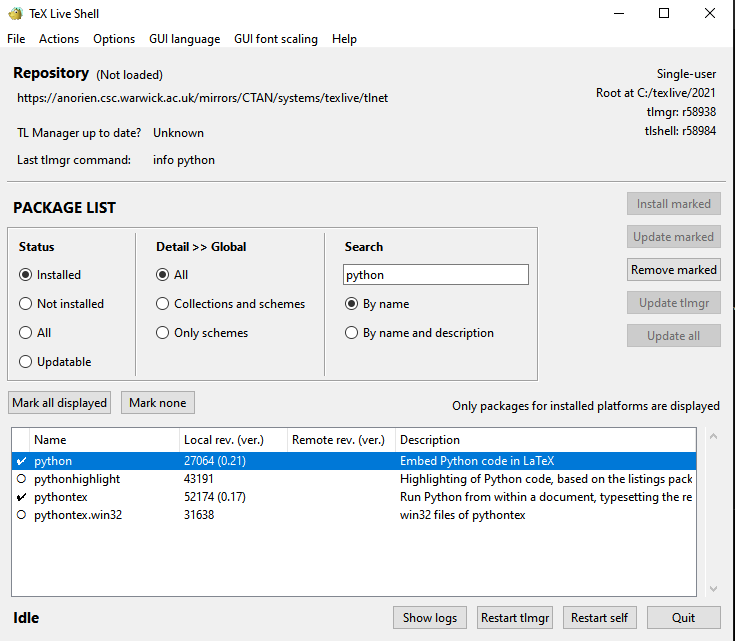Click package list scrollbar down arrow
The image size is (735, 641).
tap(713, 588)
